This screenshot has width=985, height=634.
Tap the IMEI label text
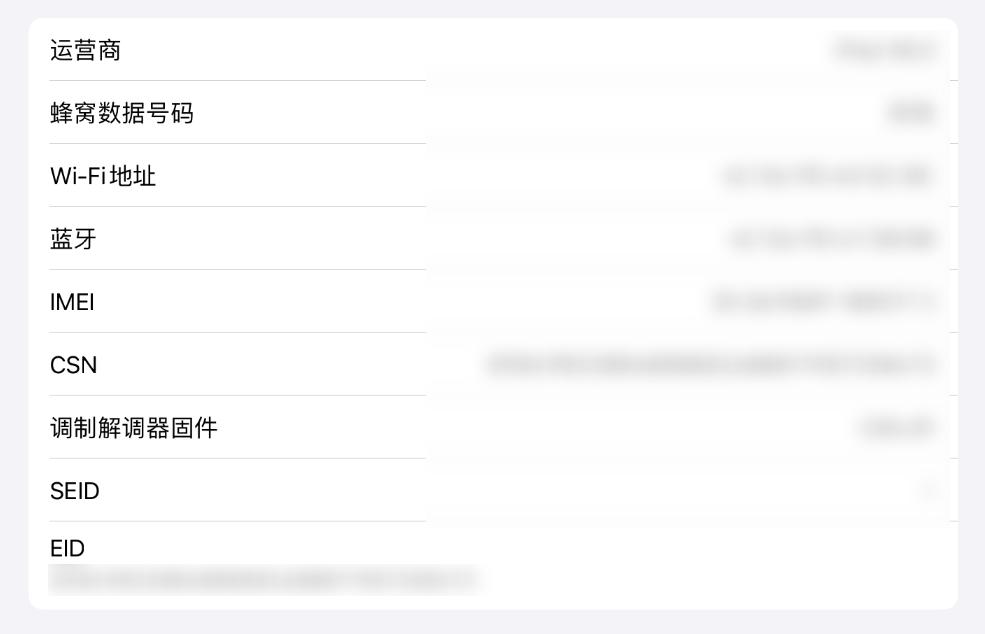click(72, 302)
